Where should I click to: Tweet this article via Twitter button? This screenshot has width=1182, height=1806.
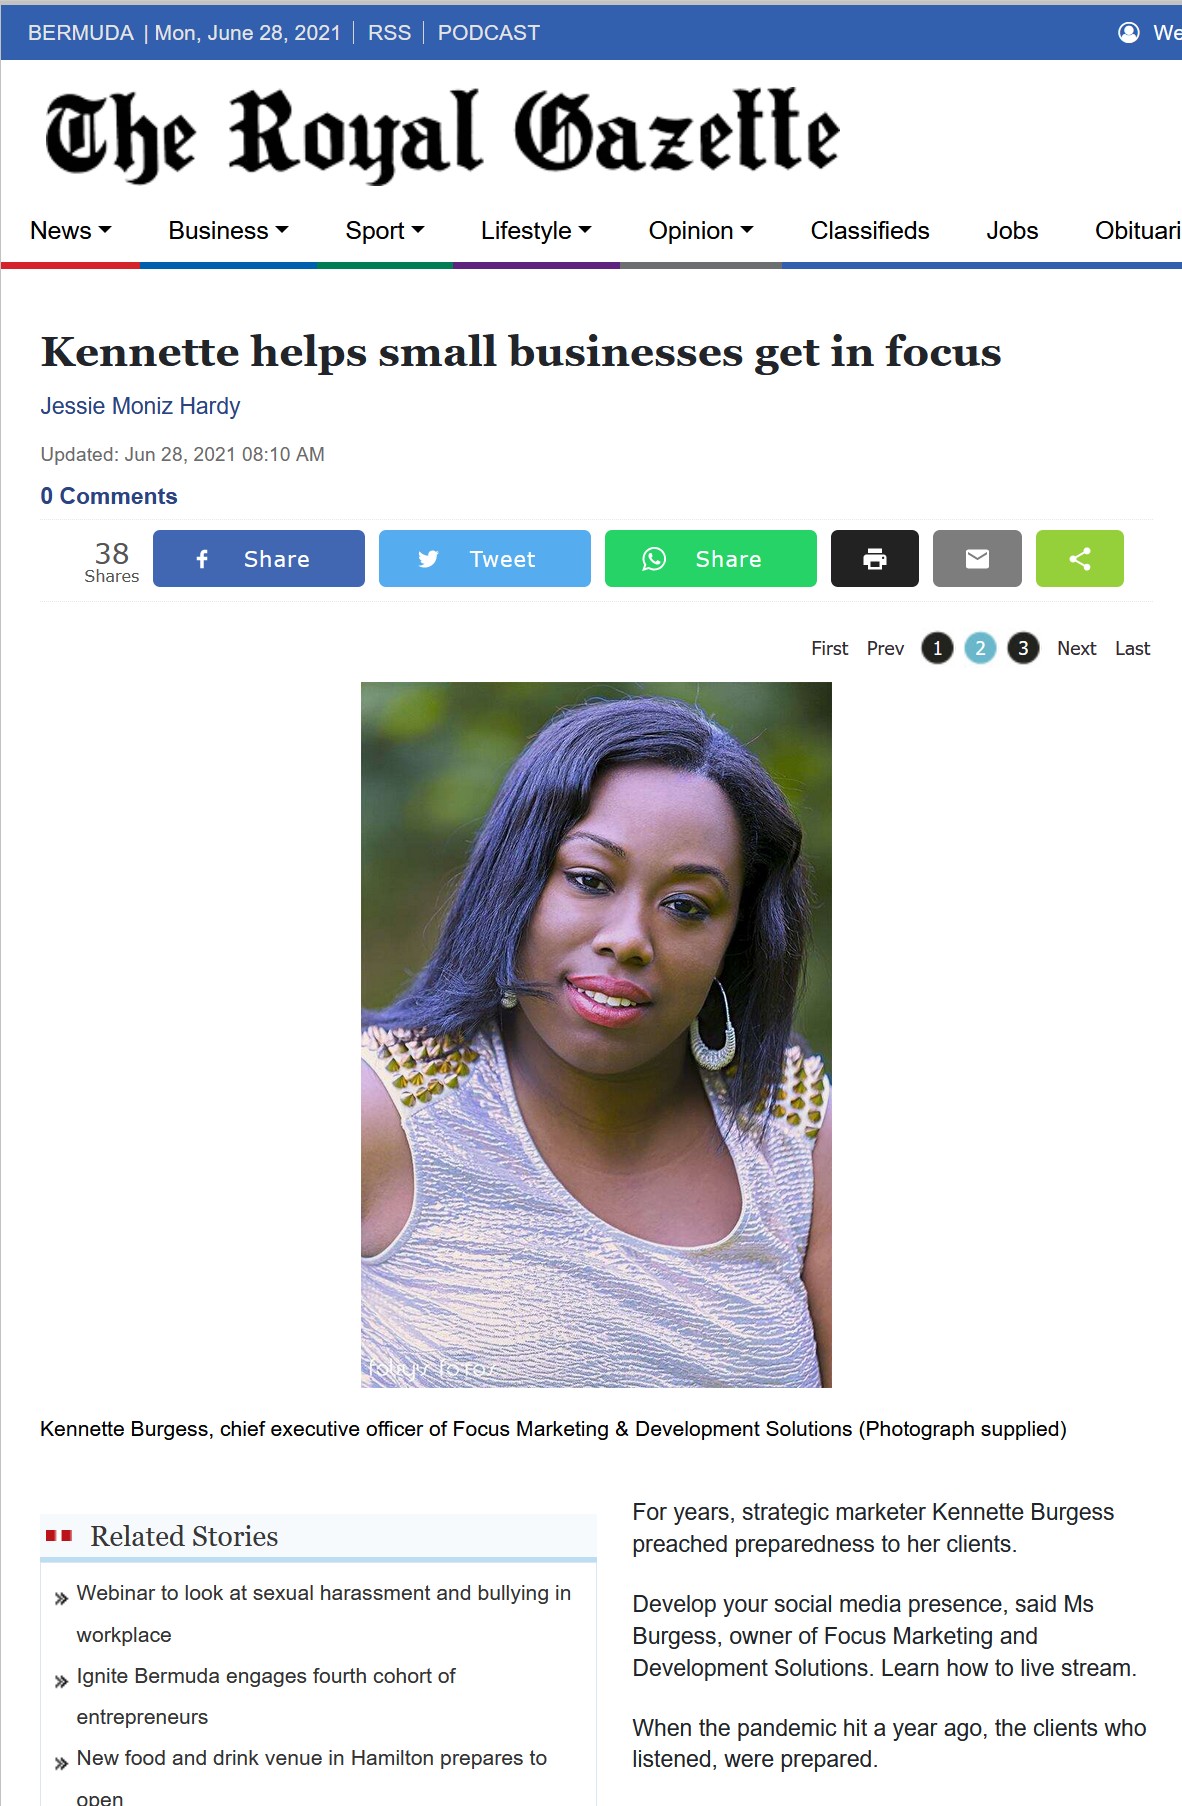click(x=484, y=558)
